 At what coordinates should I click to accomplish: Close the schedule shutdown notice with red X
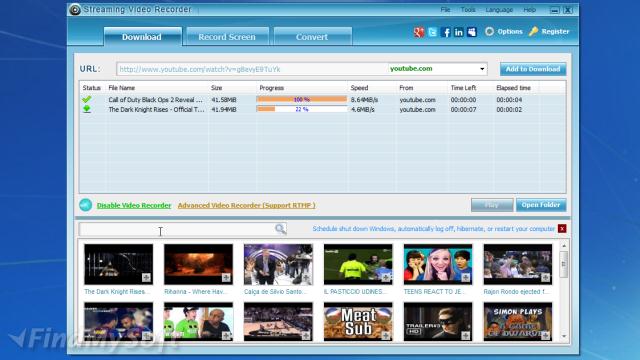562,229
